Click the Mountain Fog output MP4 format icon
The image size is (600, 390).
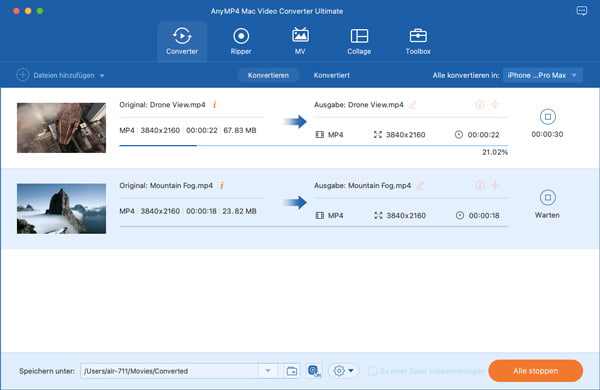(x=320, y=215)
